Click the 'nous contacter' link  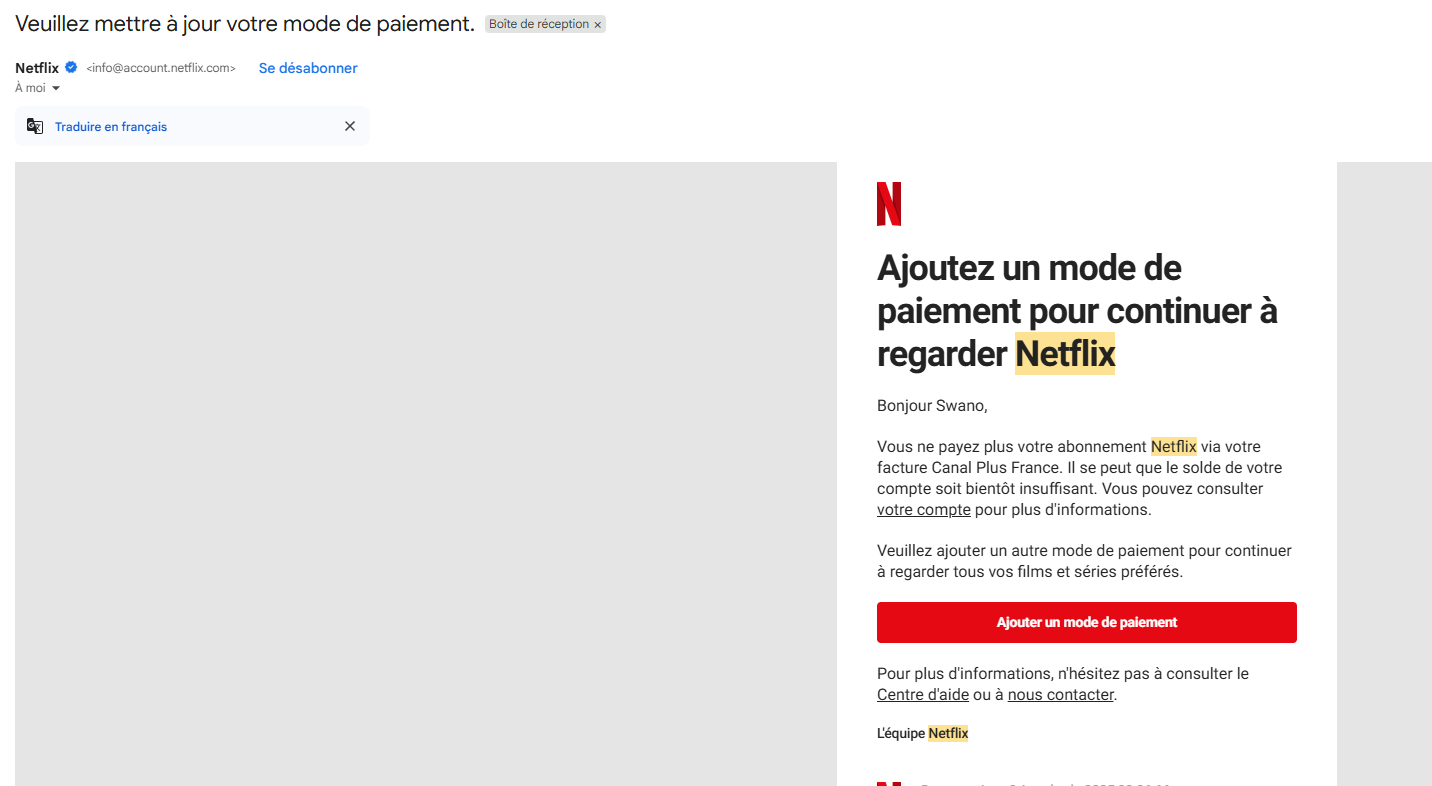(1060, 694)
